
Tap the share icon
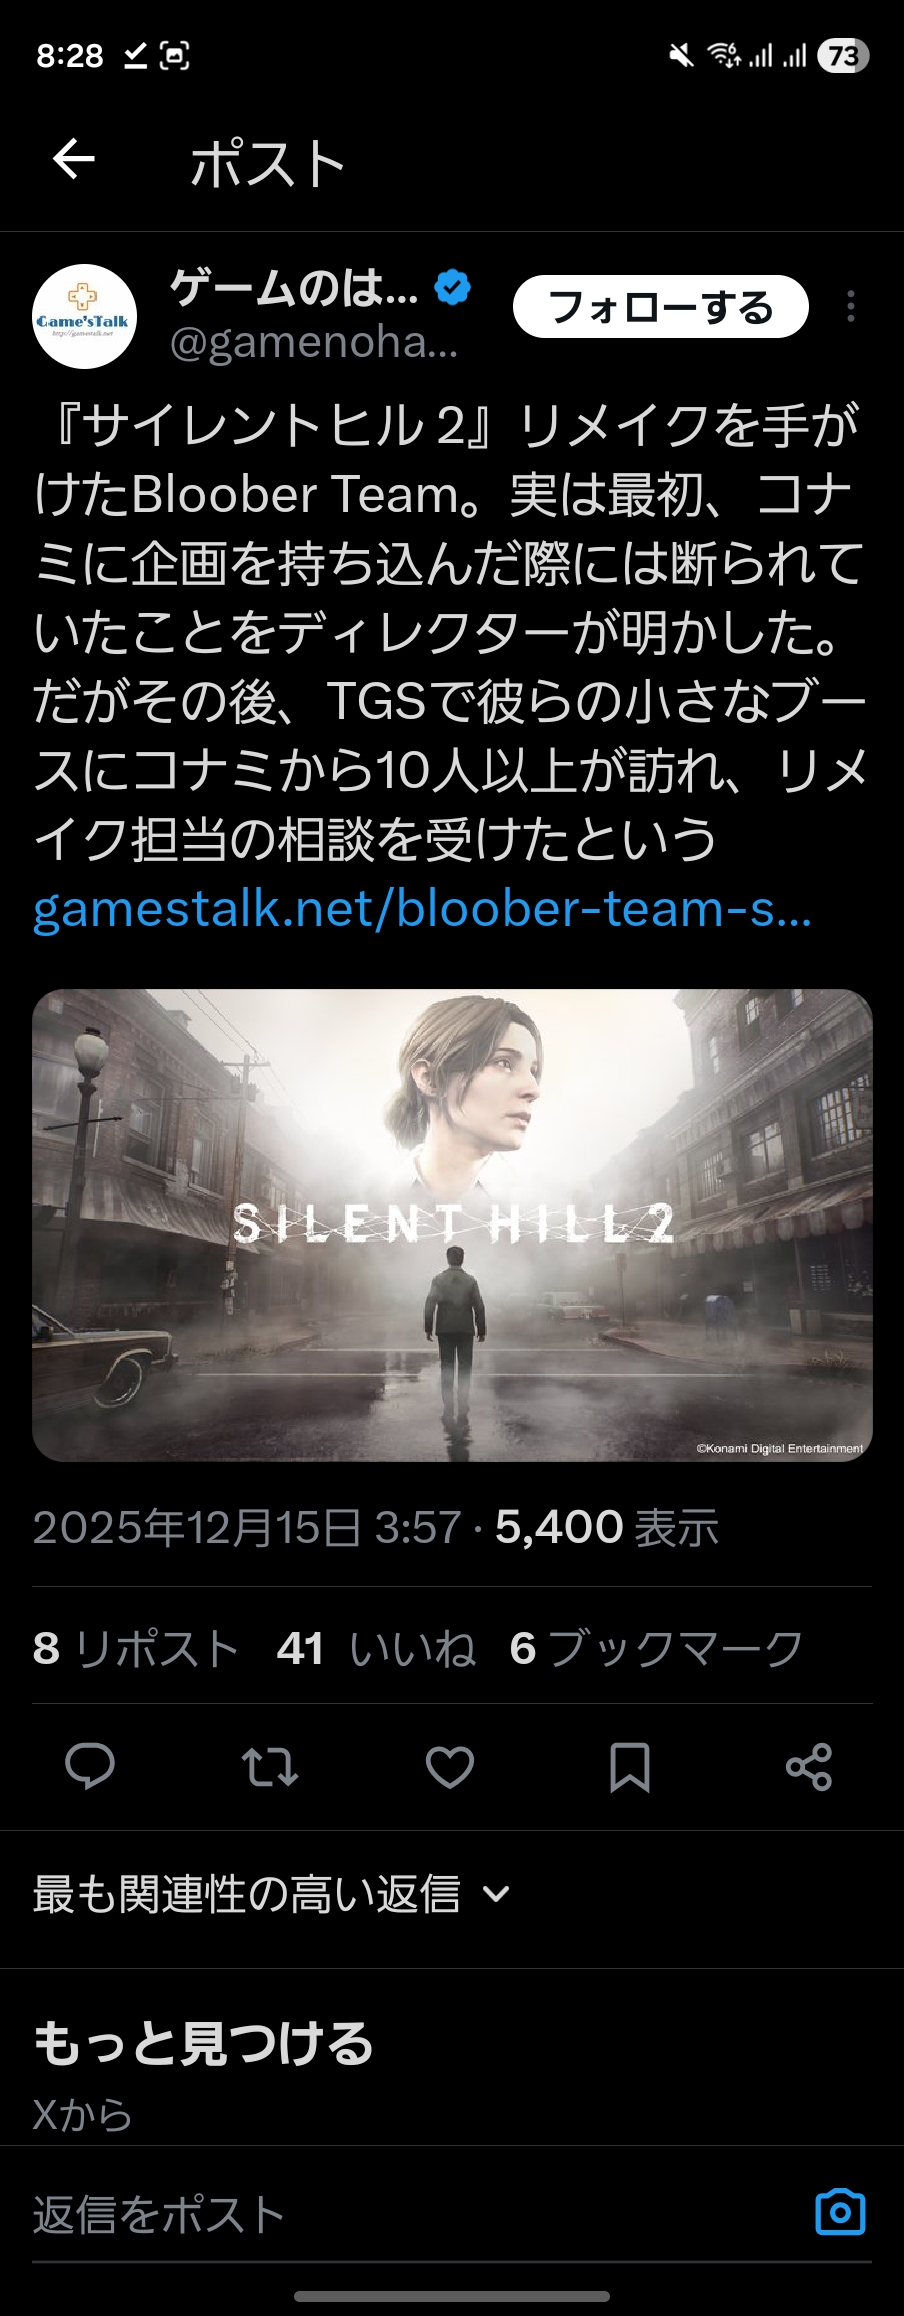click(x=809, y=1767)
